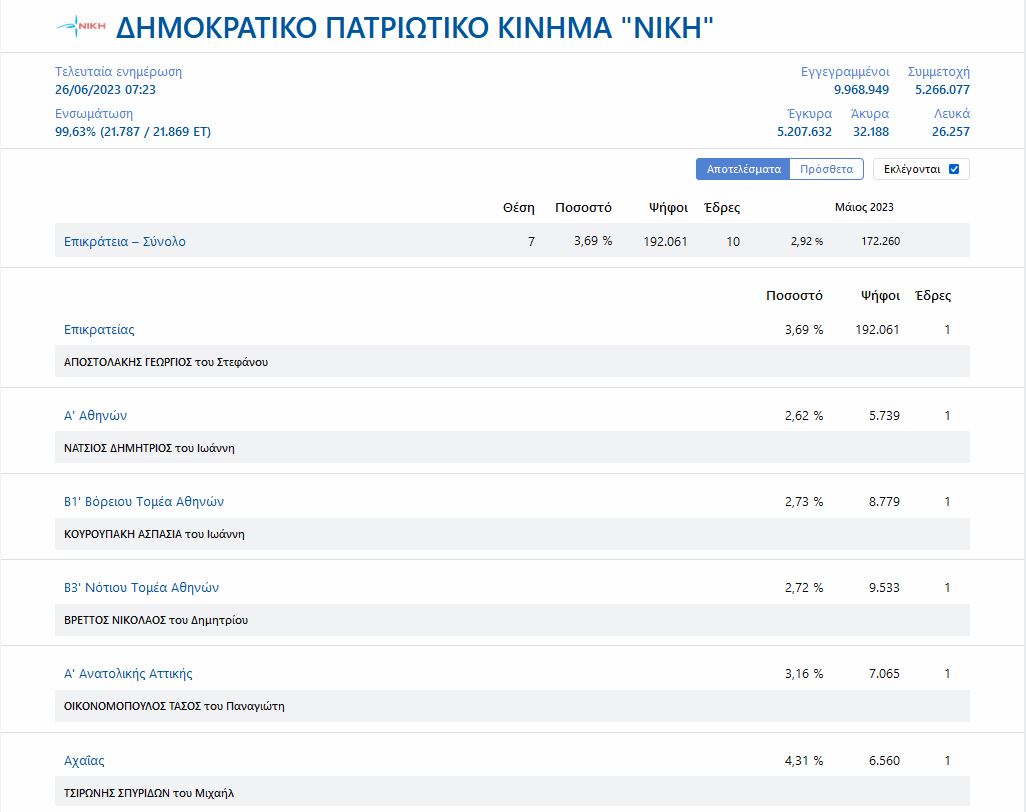Image resolution: width=1026 pixels, height=812 pixels.
Task: Open the Αχαΐας constituency link
Action: coord(84,760)
